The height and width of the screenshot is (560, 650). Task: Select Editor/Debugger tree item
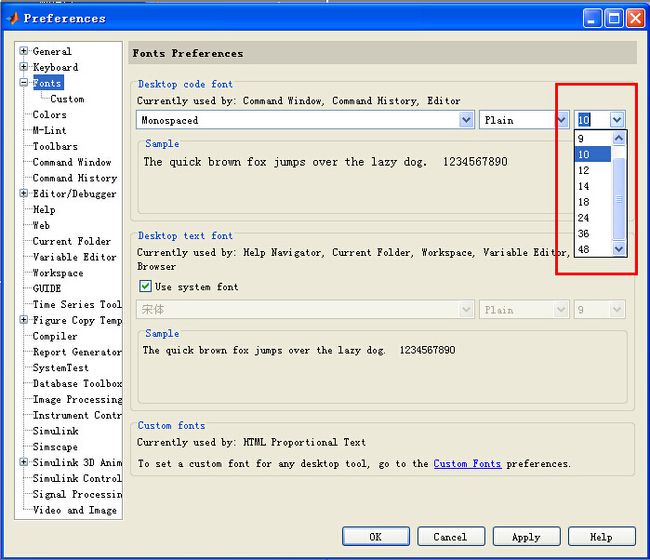(74, 194)
